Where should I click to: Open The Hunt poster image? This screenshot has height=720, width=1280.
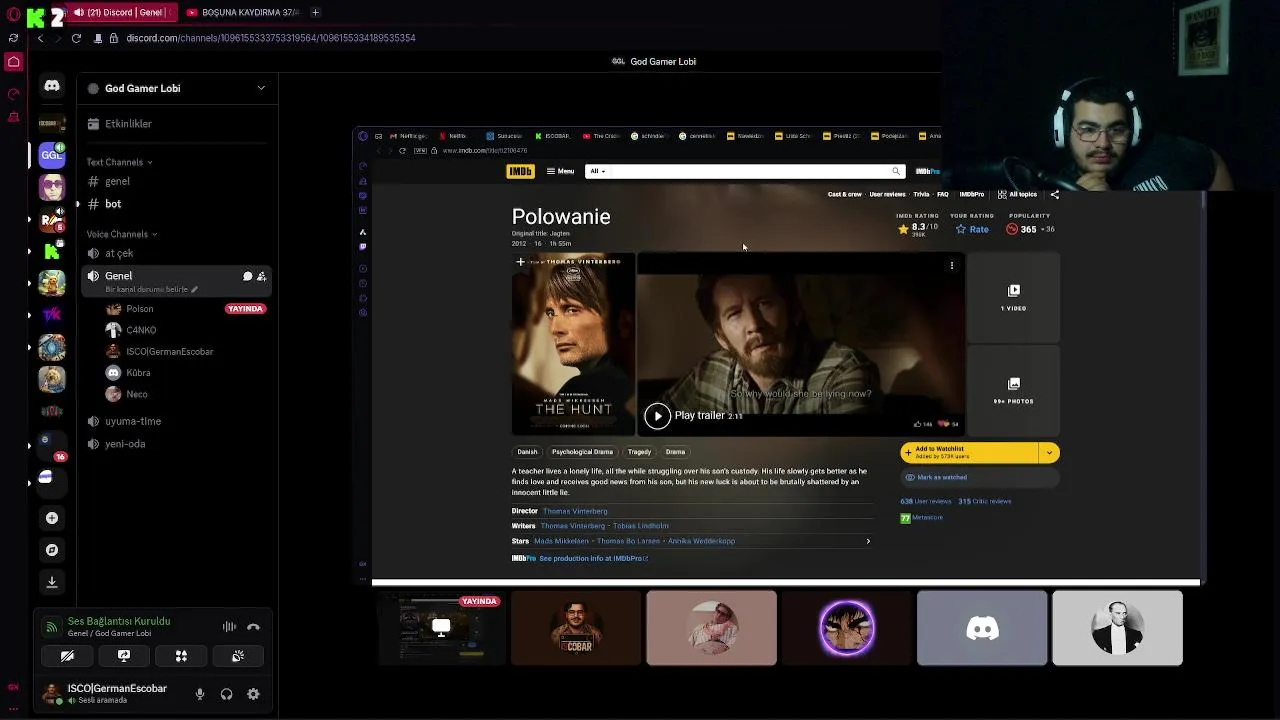[x=573, y=345]
